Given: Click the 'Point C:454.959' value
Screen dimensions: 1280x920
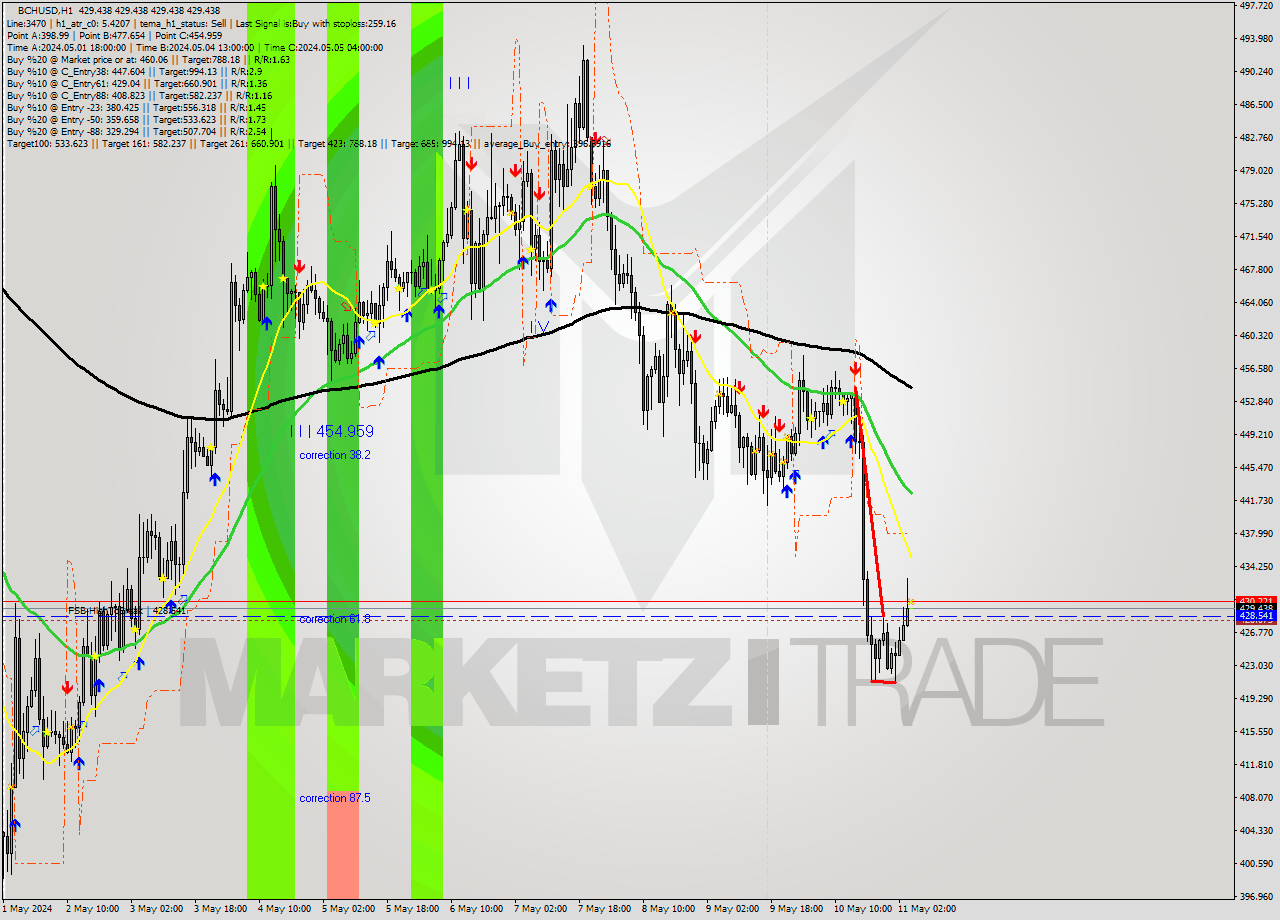Looking at the screenshot, I should (190, 35).
